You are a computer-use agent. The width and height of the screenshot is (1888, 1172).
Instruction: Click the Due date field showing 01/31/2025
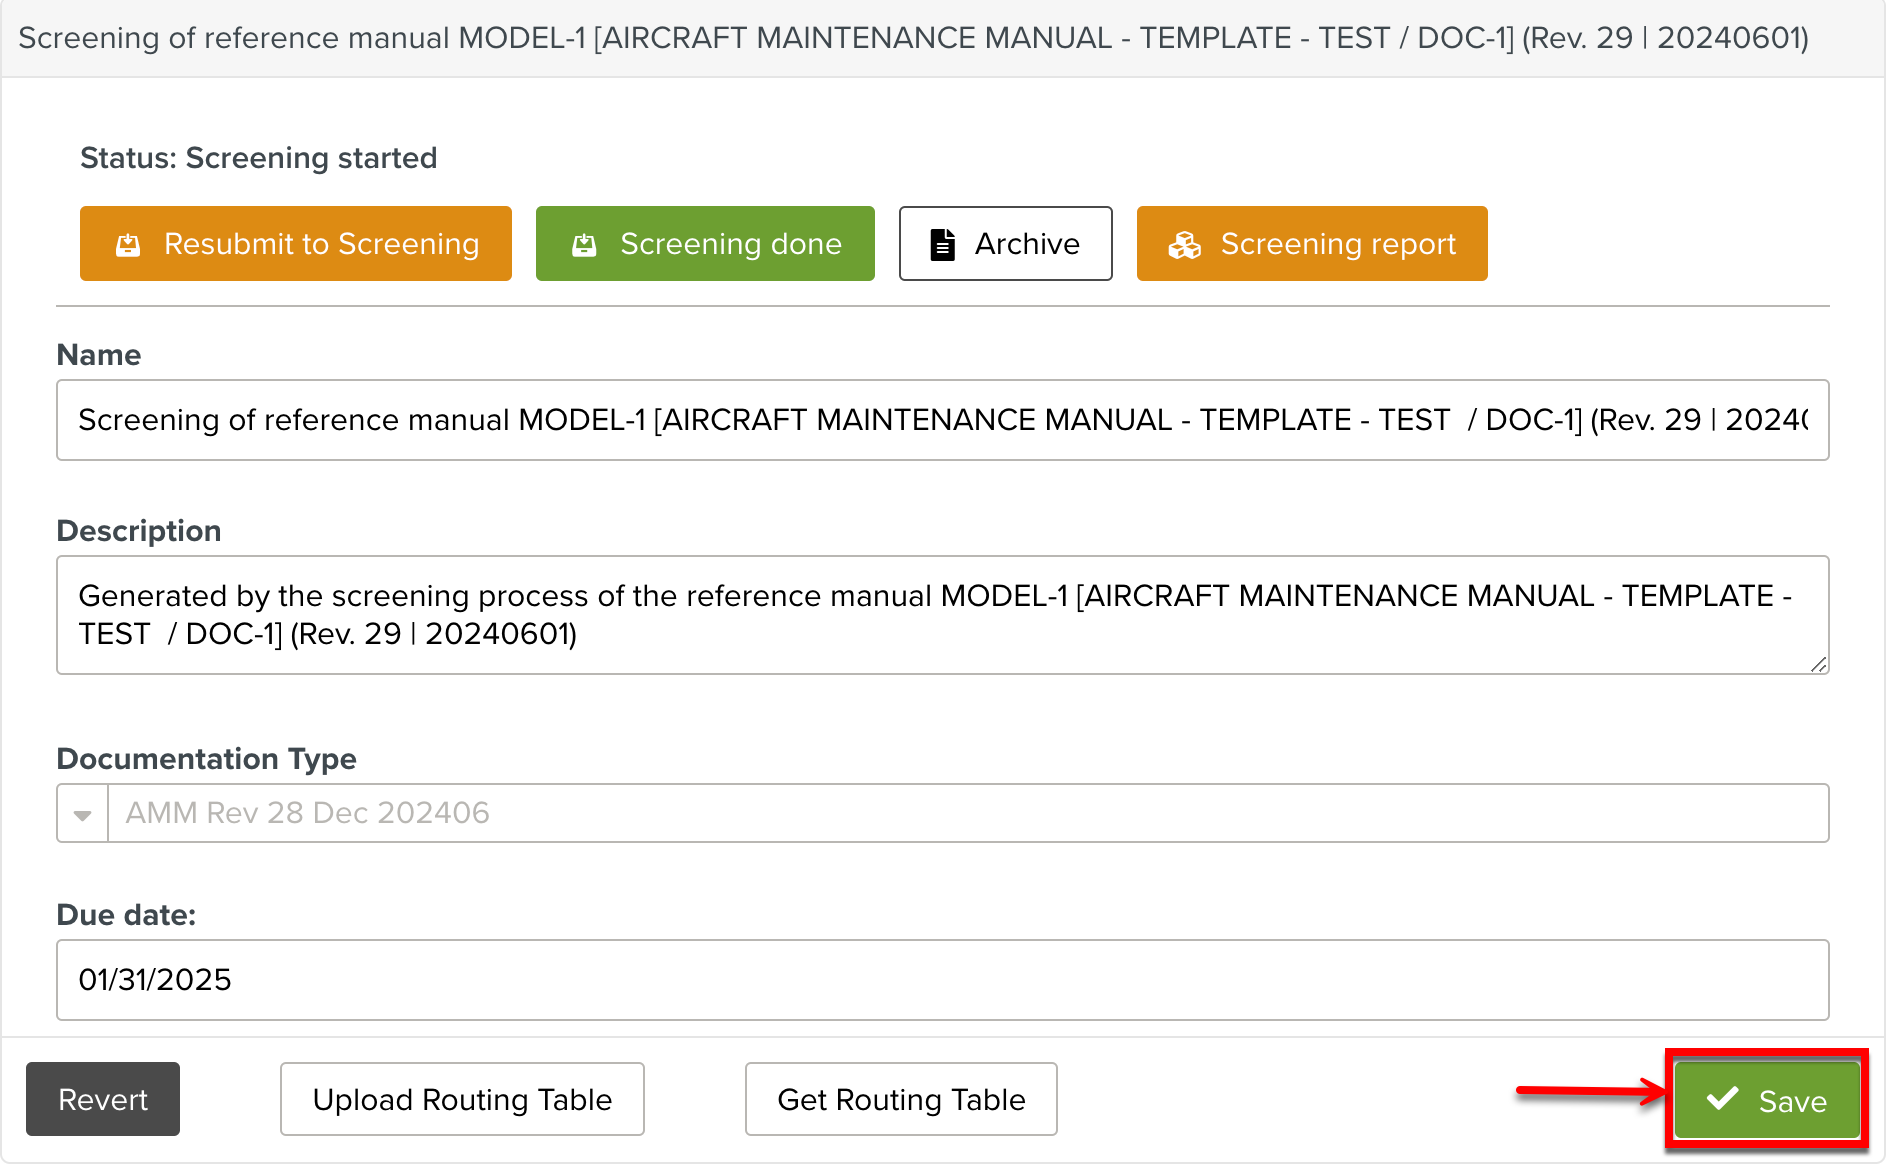pyautogui.click(x=942, y=980)
